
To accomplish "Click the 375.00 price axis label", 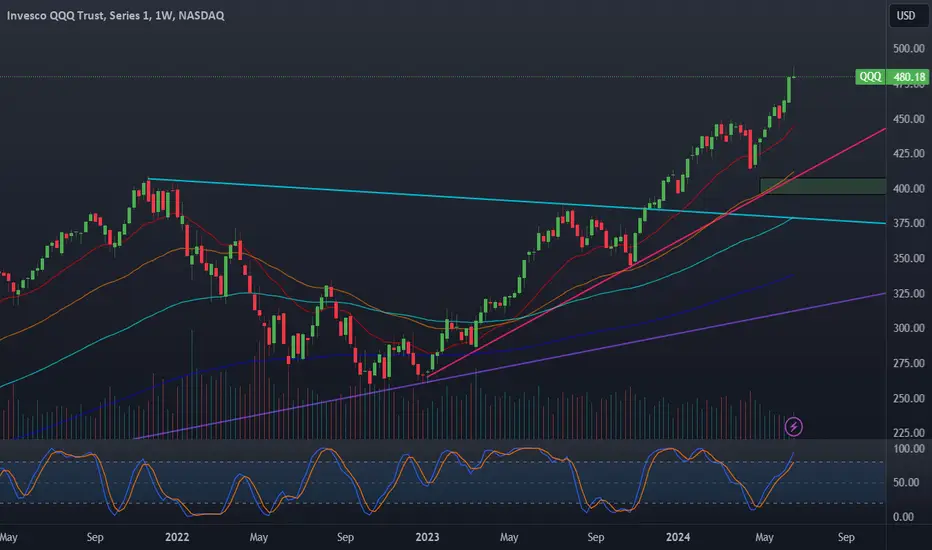I will 909,223.
